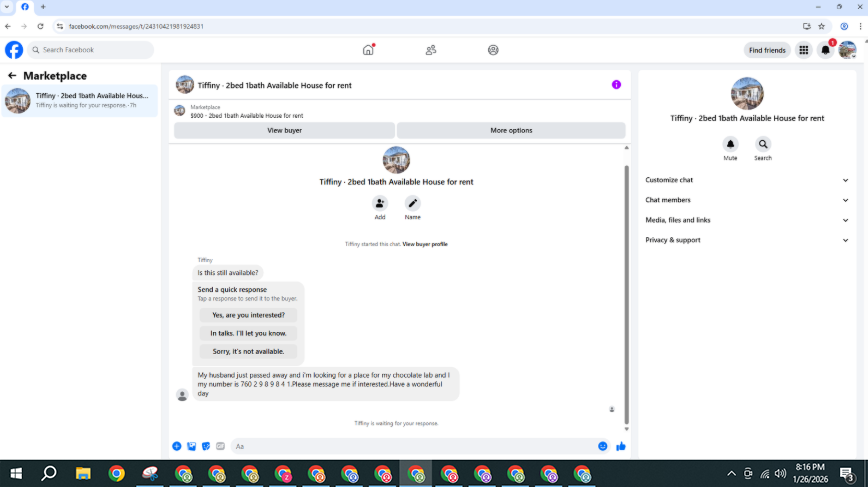Screen dimensions: 868x487
Task: Bookmark this page with the star icon
Action: pyautogui.click(x=822, y=26)
